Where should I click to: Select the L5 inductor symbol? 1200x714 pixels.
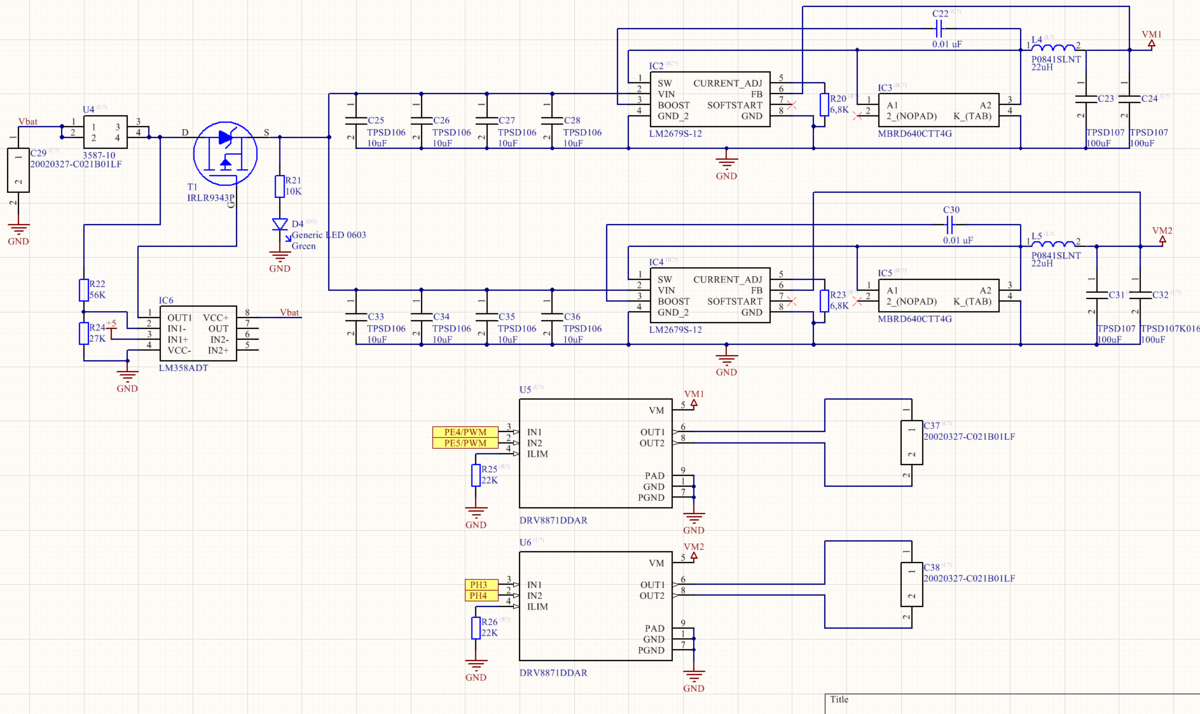click(1054, 243)
